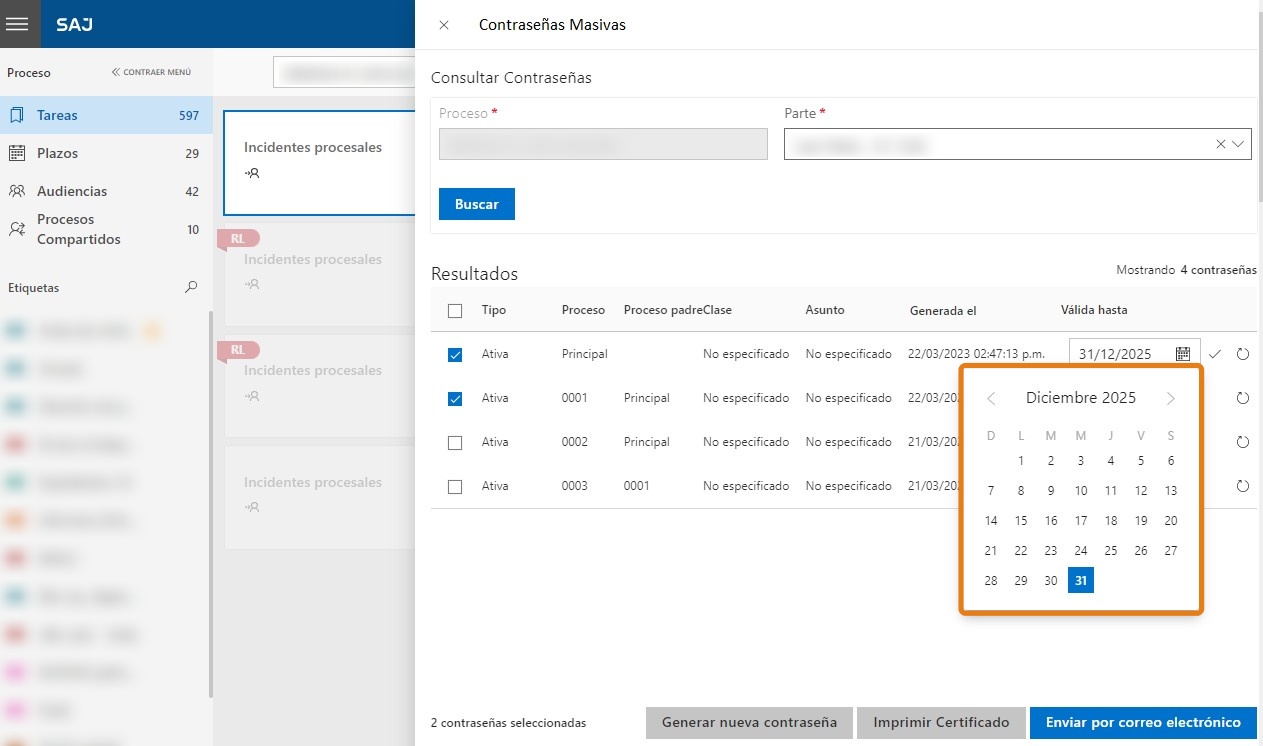Screen dimensions: 1263x746
Task: Sort by the Tipo column header
Action: [x=494, y=310]
